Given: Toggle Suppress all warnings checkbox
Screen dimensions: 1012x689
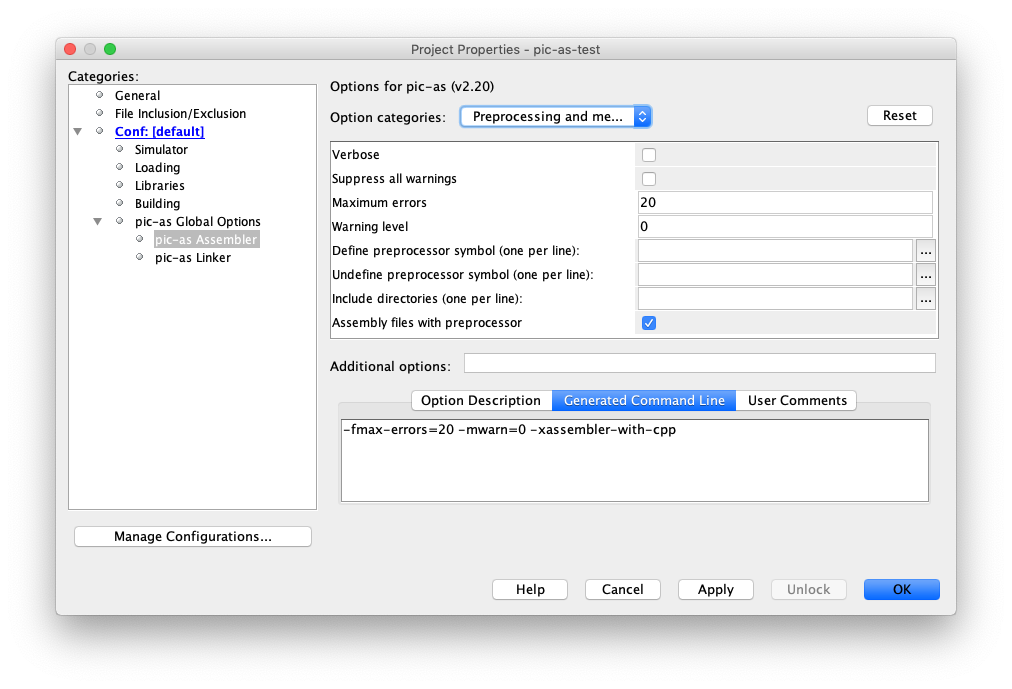Looking at the screenshot, I should click(649, 179).
